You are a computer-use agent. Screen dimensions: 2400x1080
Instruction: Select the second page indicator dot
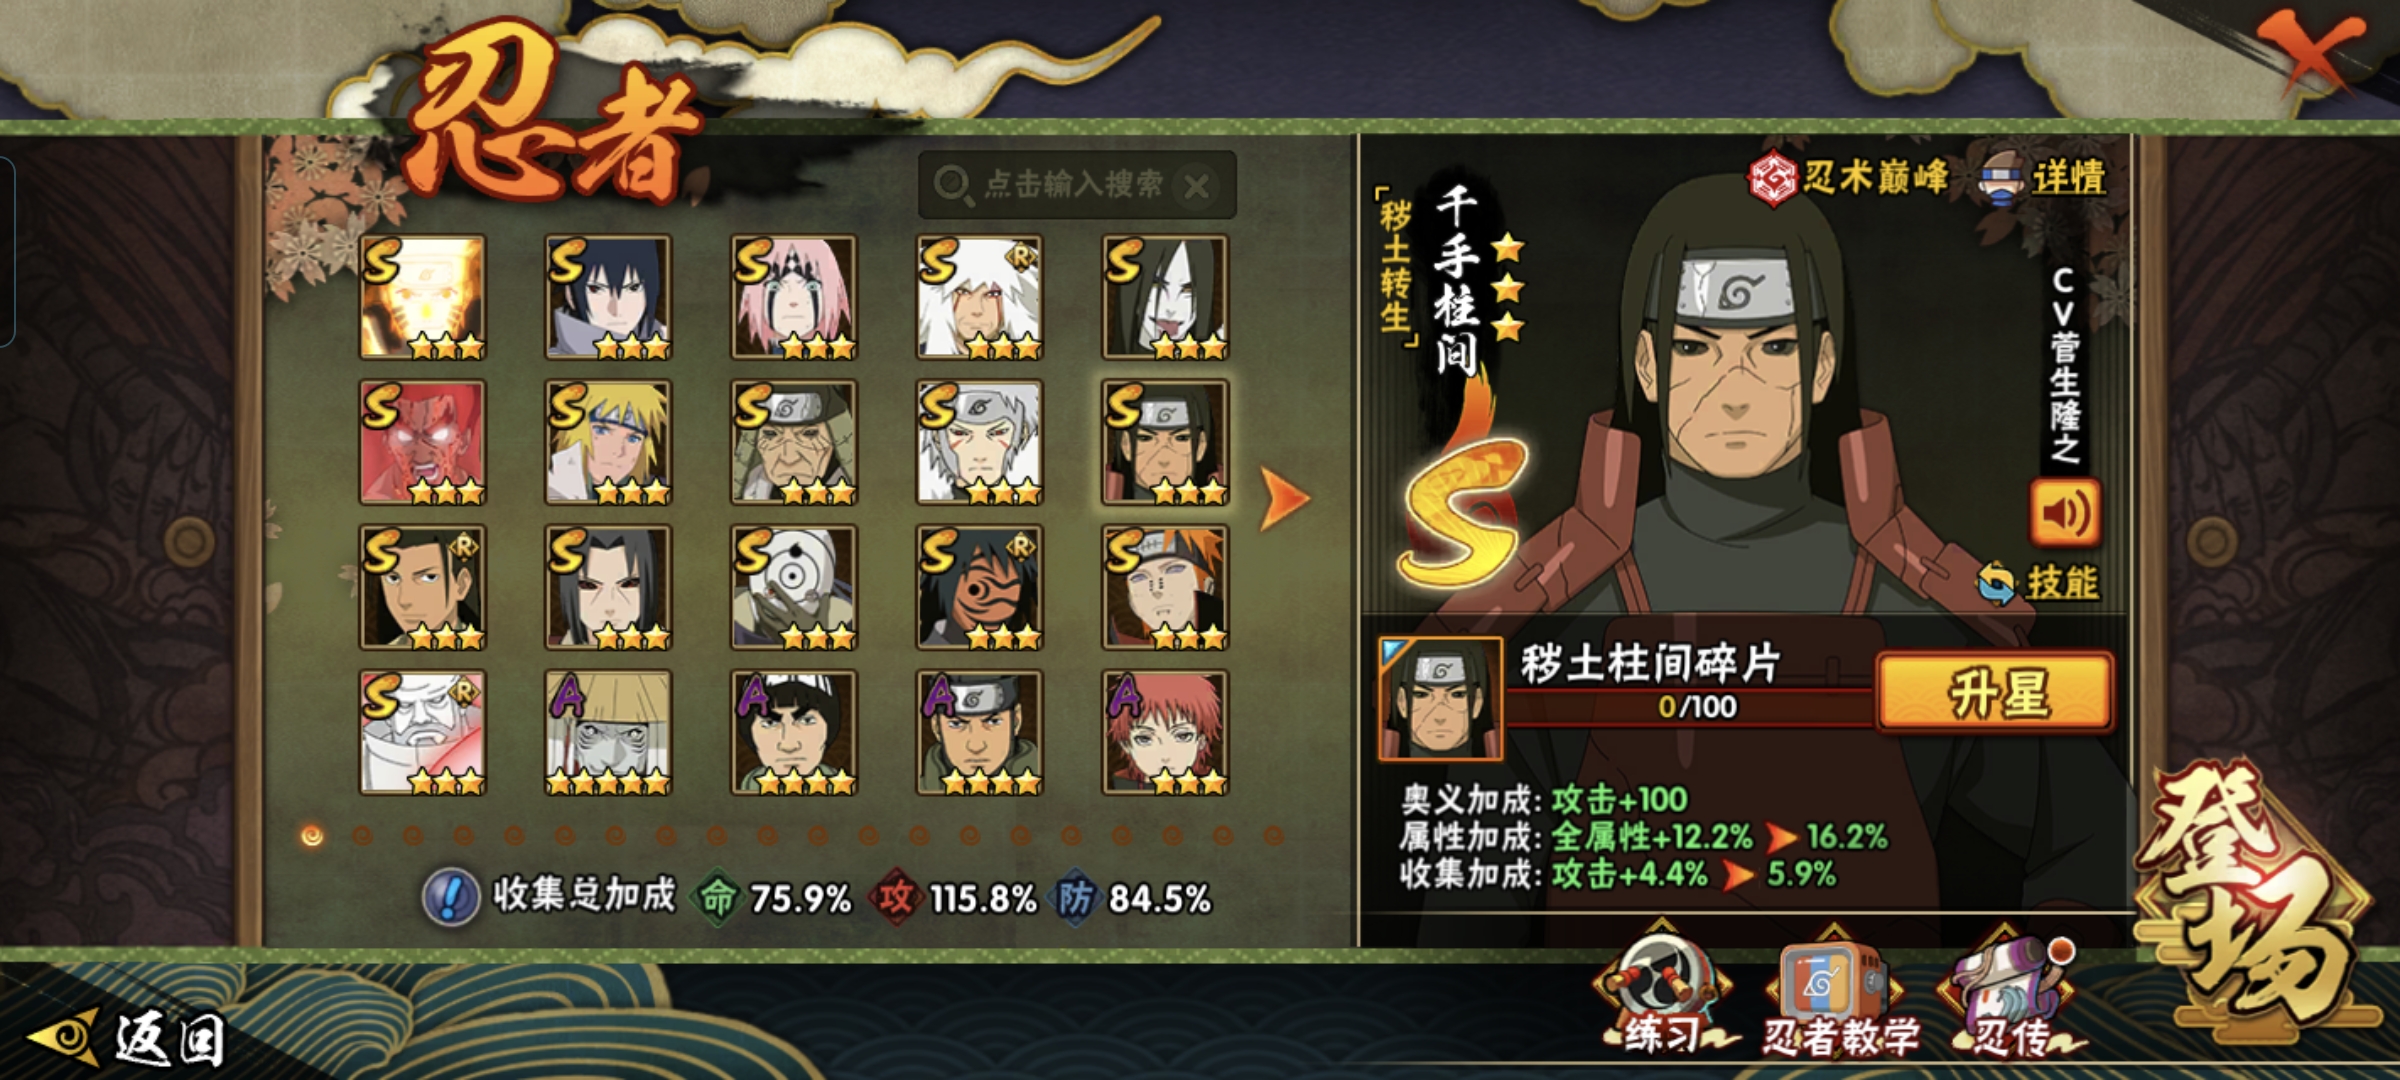tap(363, 835)
